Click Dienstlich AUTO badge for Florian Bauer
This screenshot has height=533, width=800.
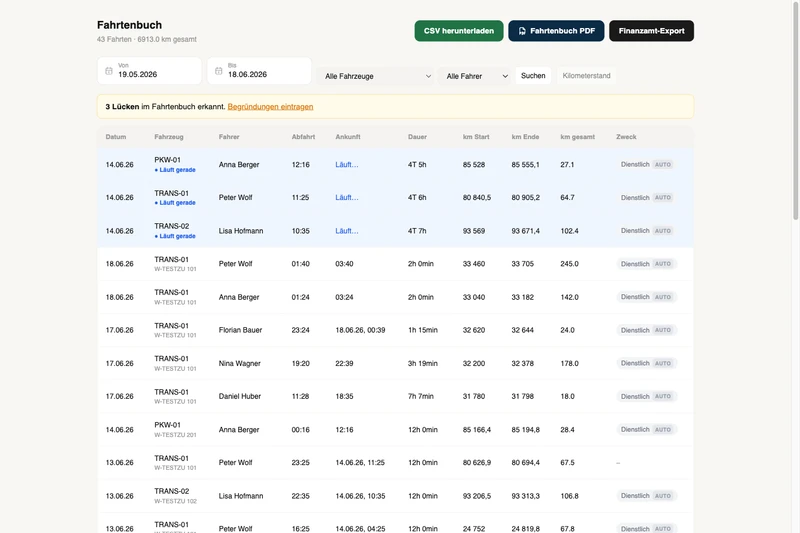[x=646, y=330]
